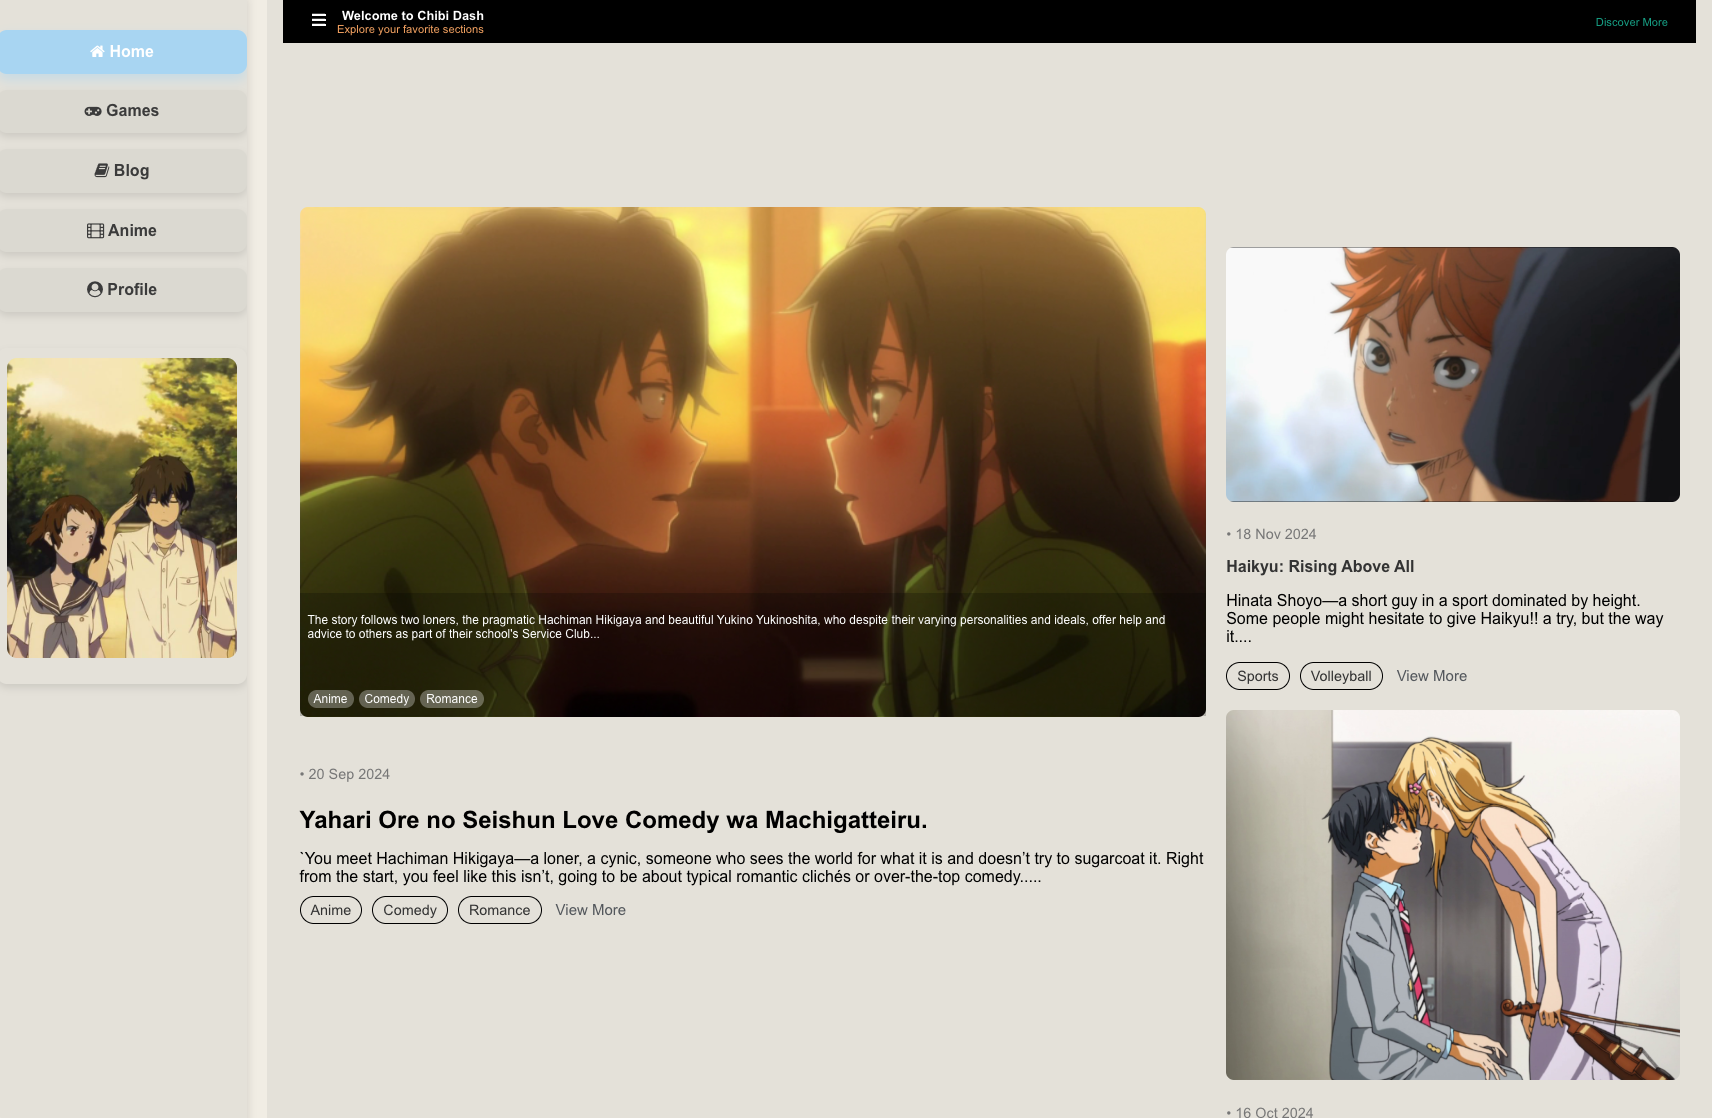Click the Blog book icon
The width and height of the screenshot is (1712, 1118).
102,171
